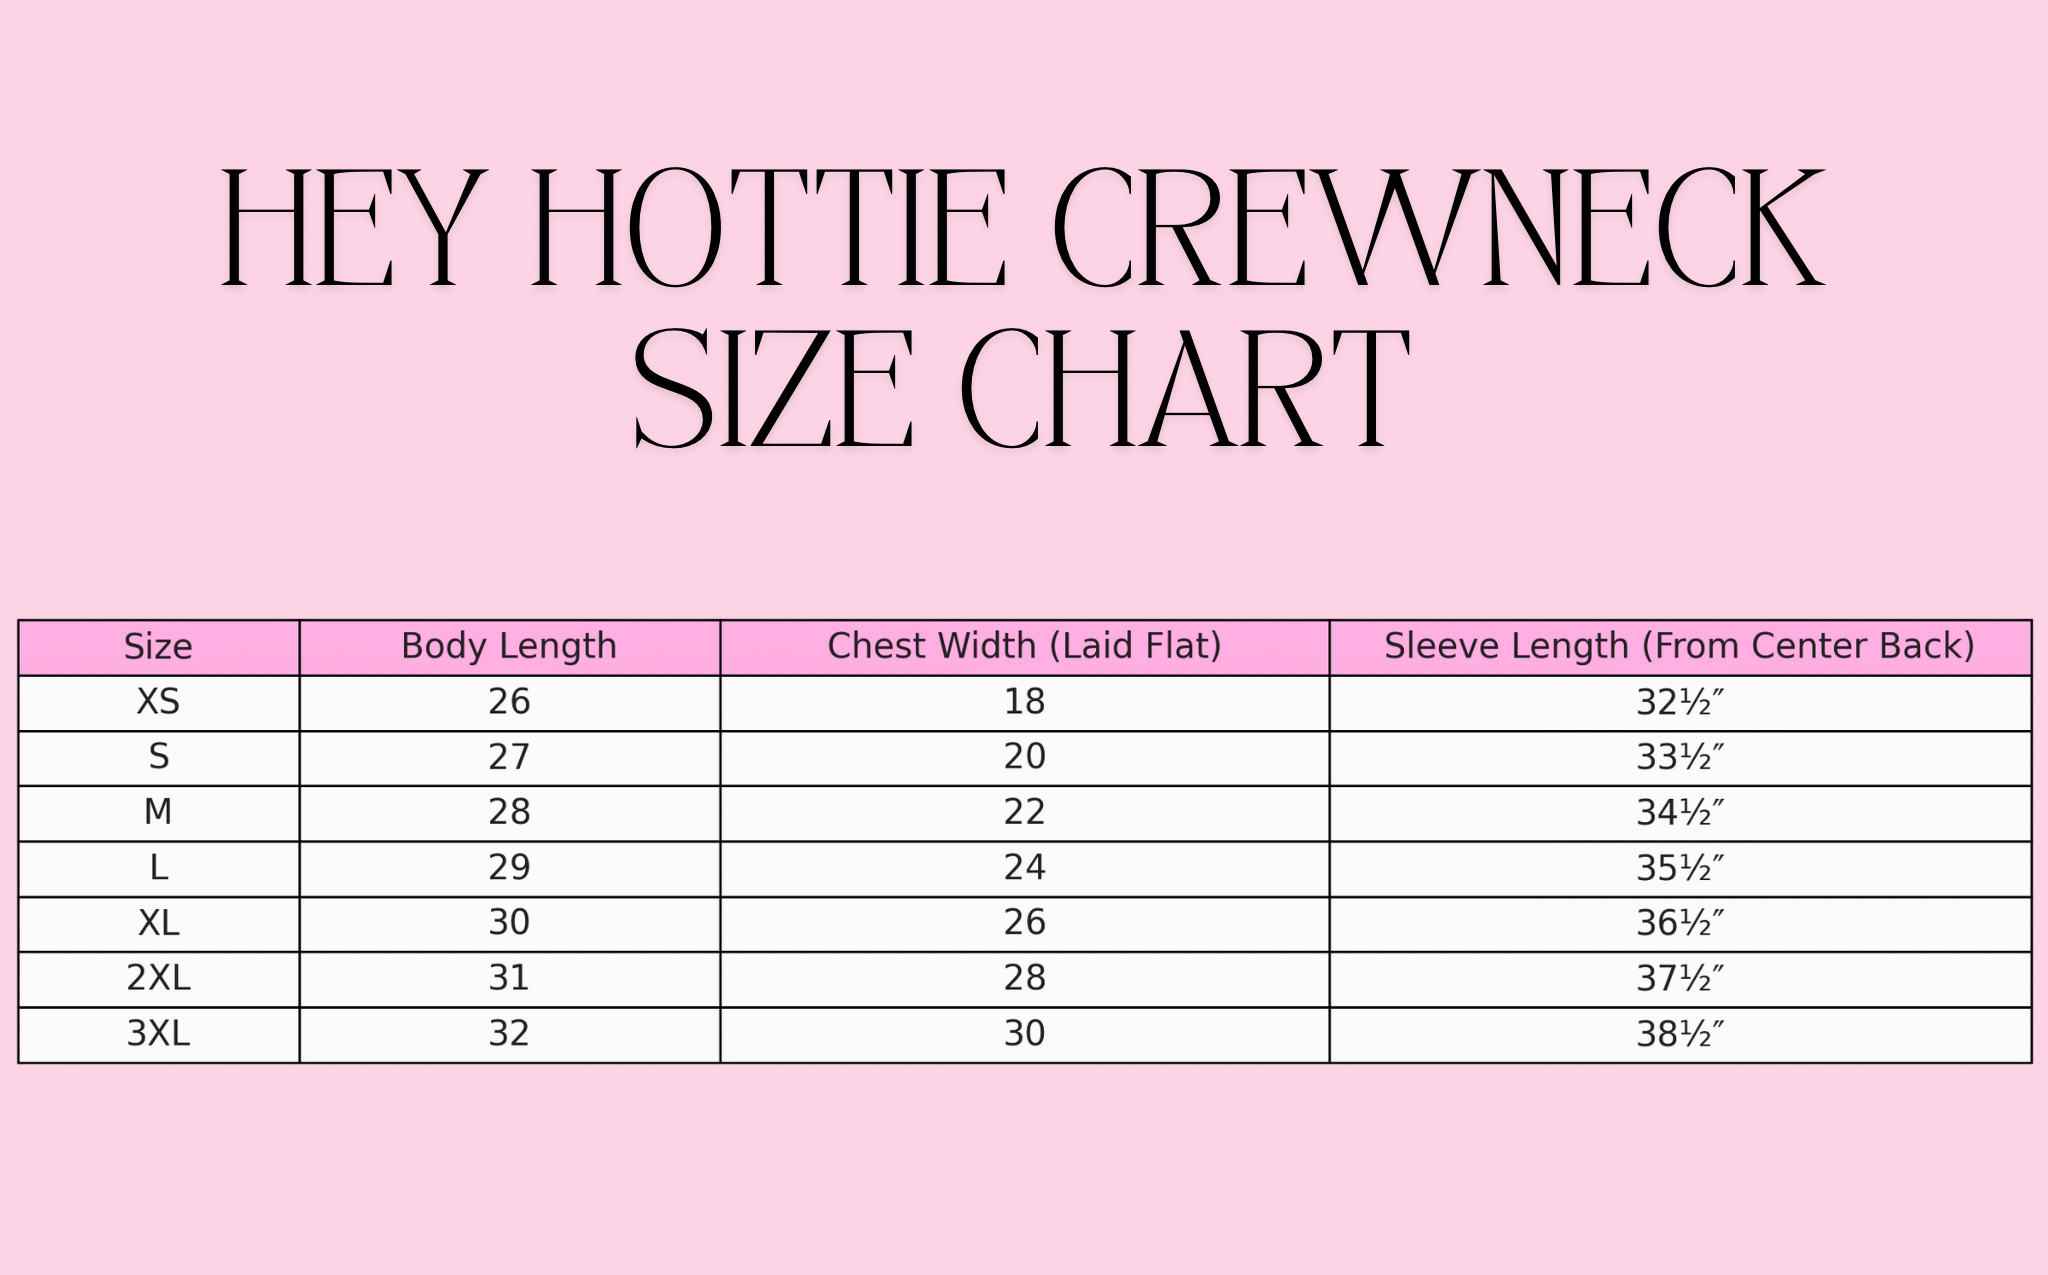Click the Chest Width (Laid Flat) header
The width and height of the screenshot is (2048, 1275).
click(x=1024, y=647)
